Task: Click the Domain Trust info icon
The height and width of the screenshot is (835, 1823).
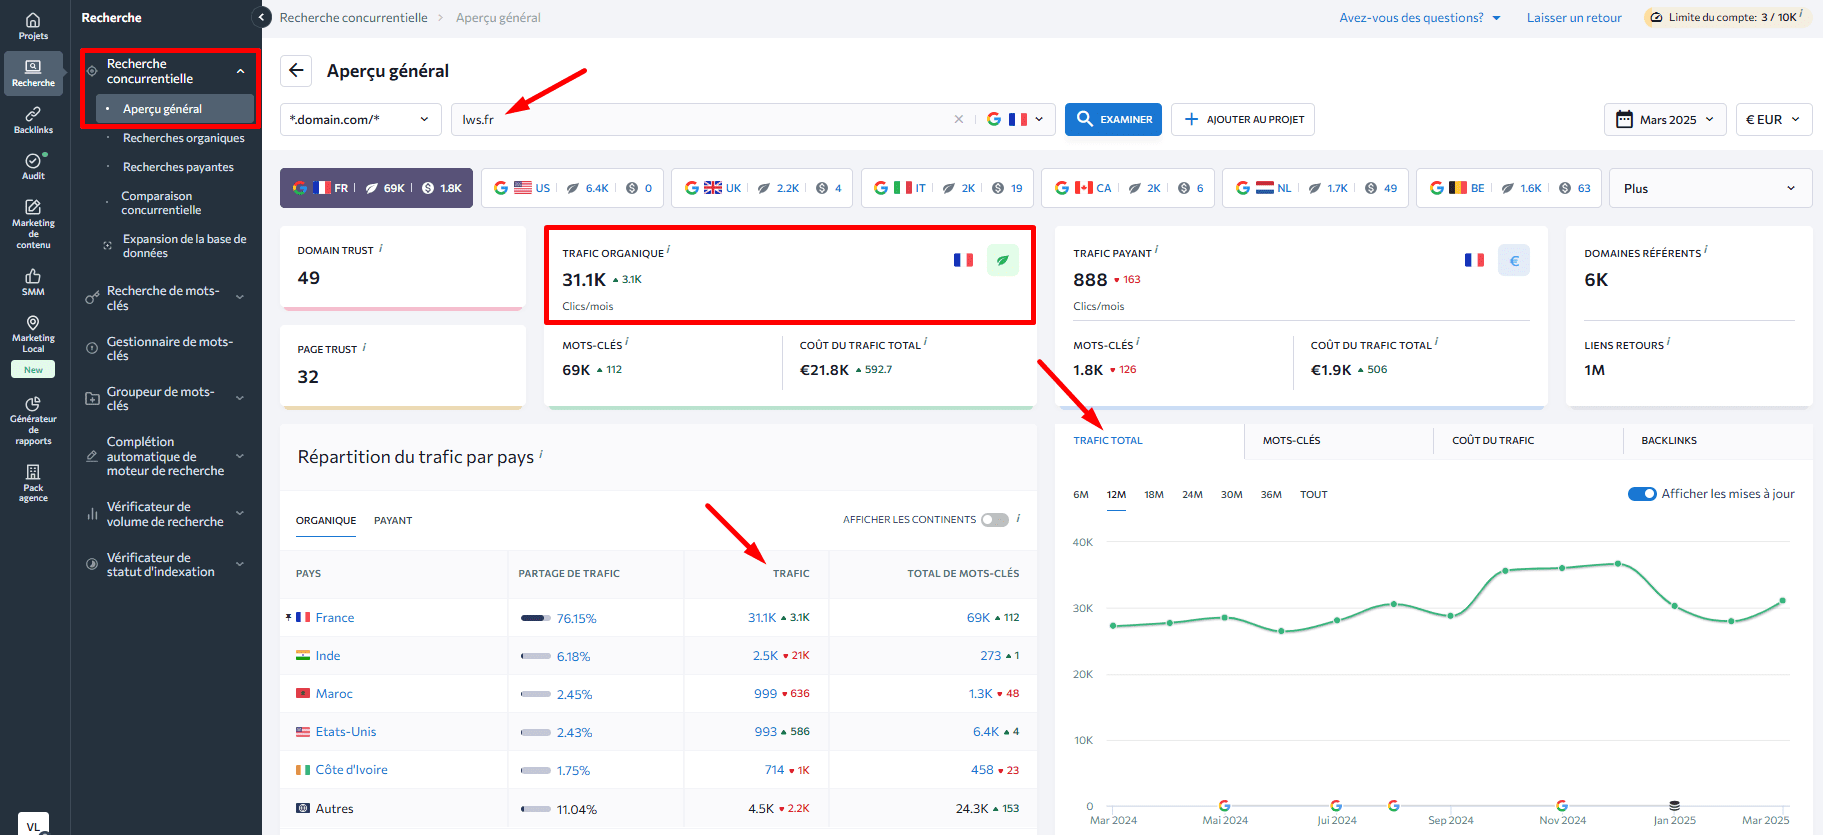Action: point(381,248)
